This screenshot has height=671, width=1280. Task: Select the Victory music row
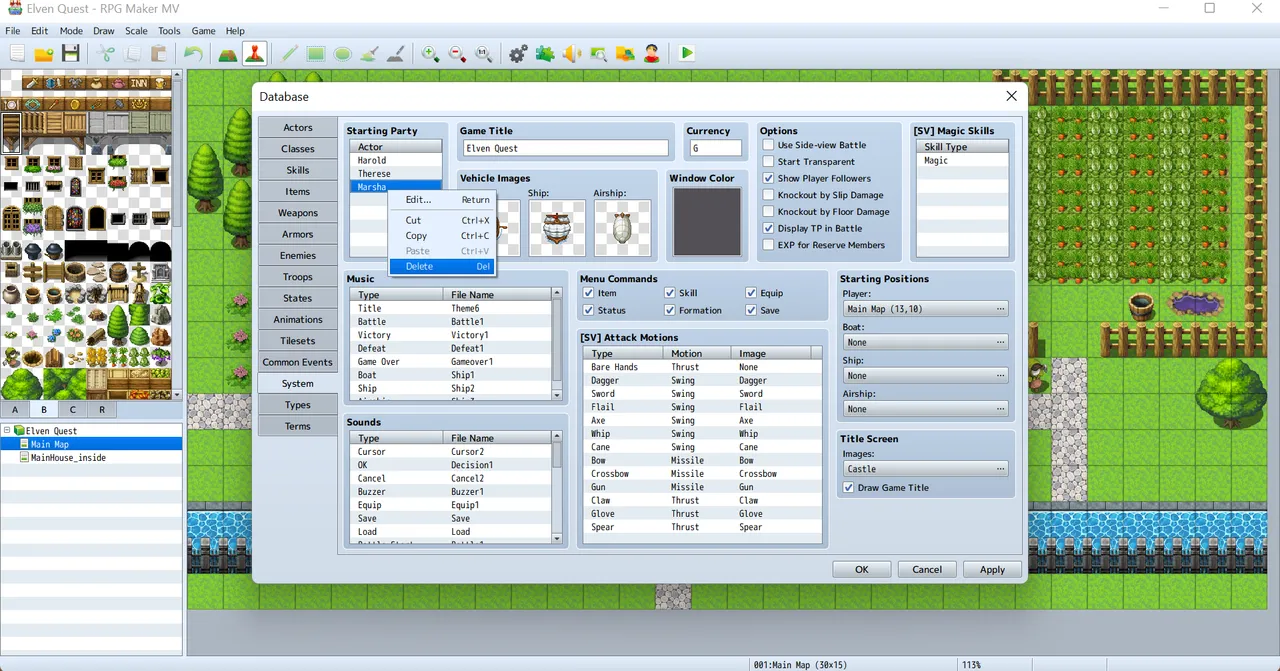pos(450,335)
